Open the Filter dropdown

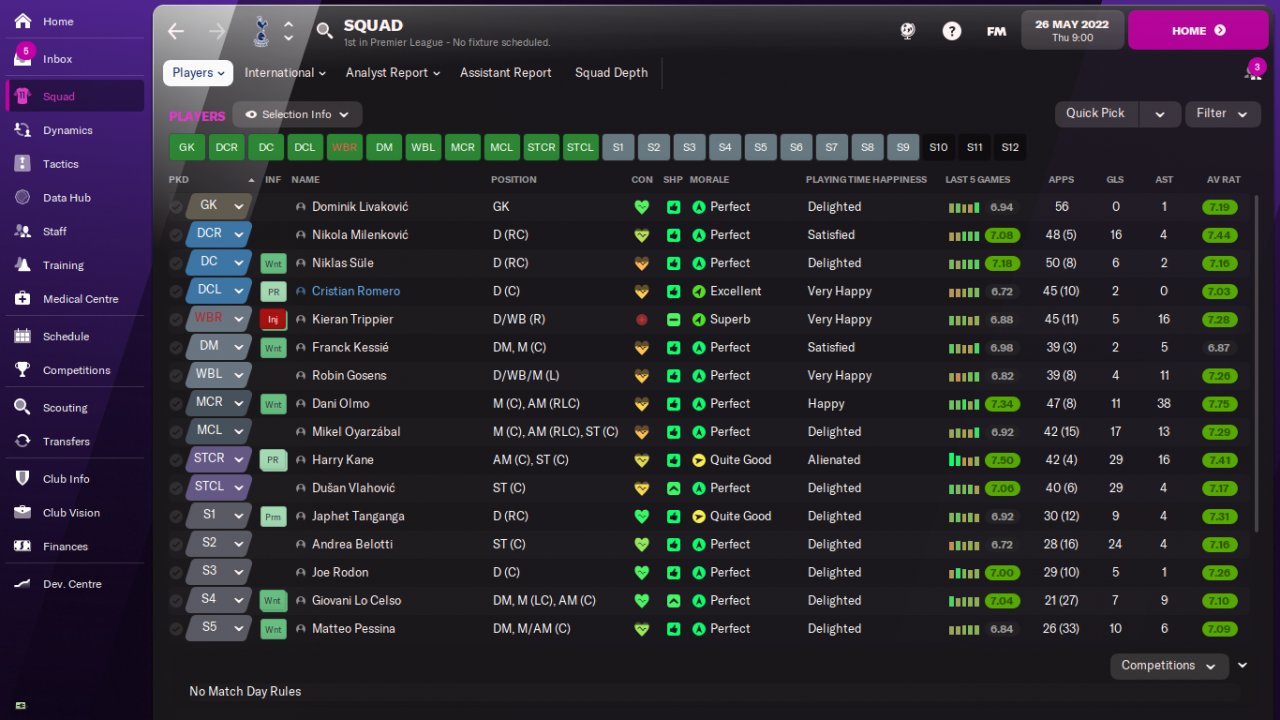coord(1222,114)
